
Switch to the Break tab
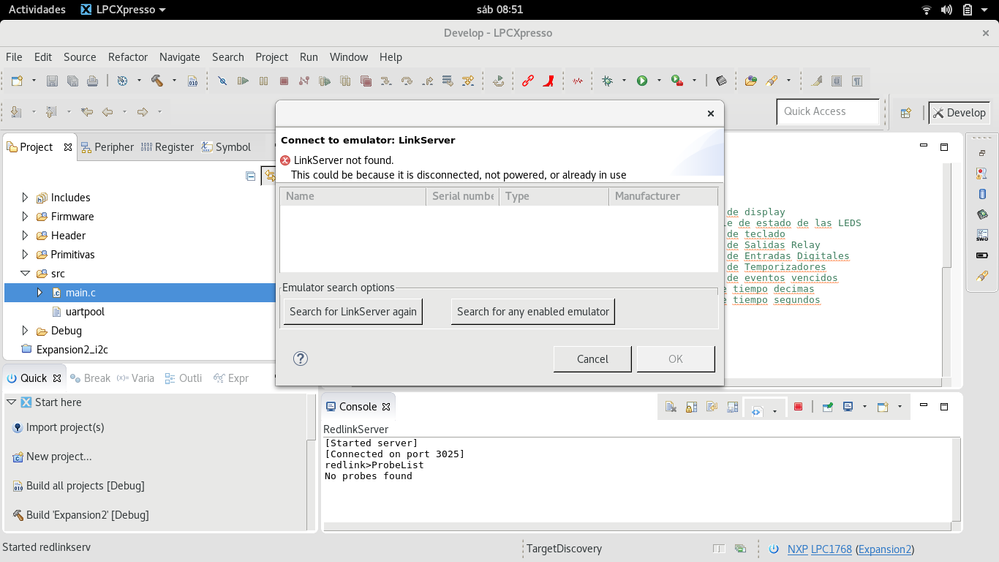coord(90,378)
